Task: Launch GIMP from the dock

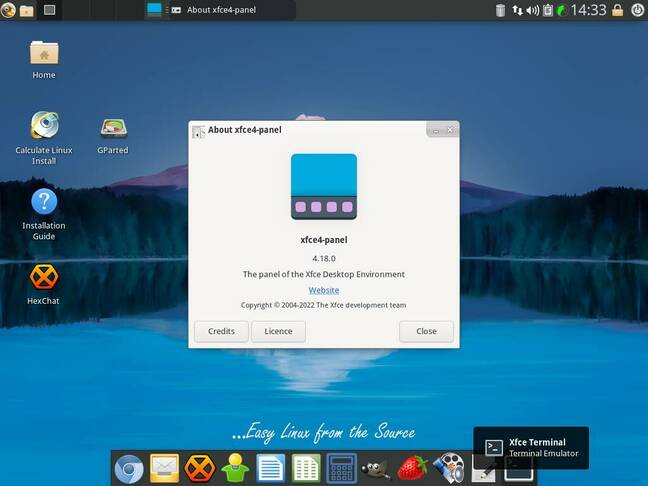Action: pos(376,469)
